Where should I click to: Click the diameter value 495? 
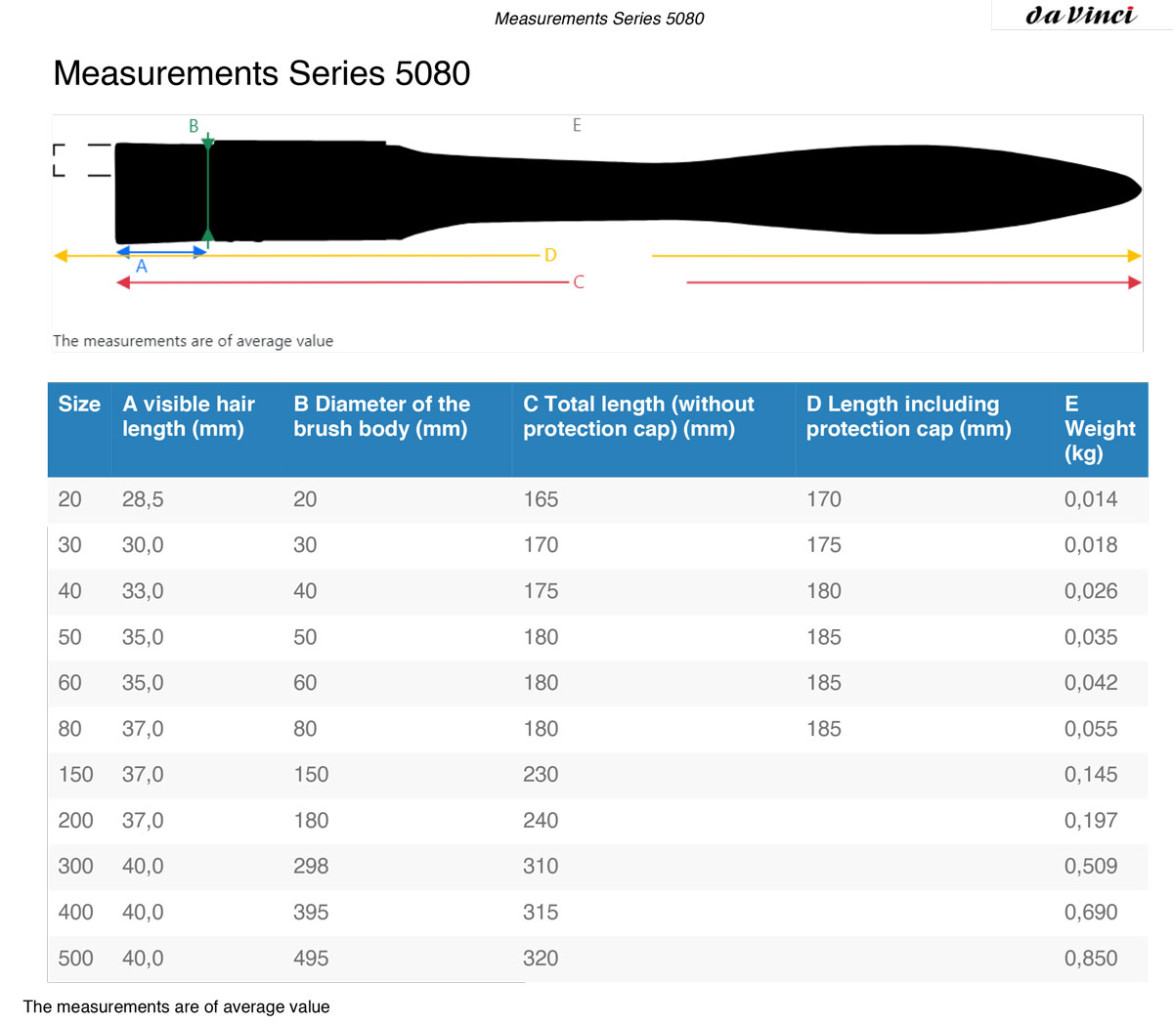tap(311, 958)
